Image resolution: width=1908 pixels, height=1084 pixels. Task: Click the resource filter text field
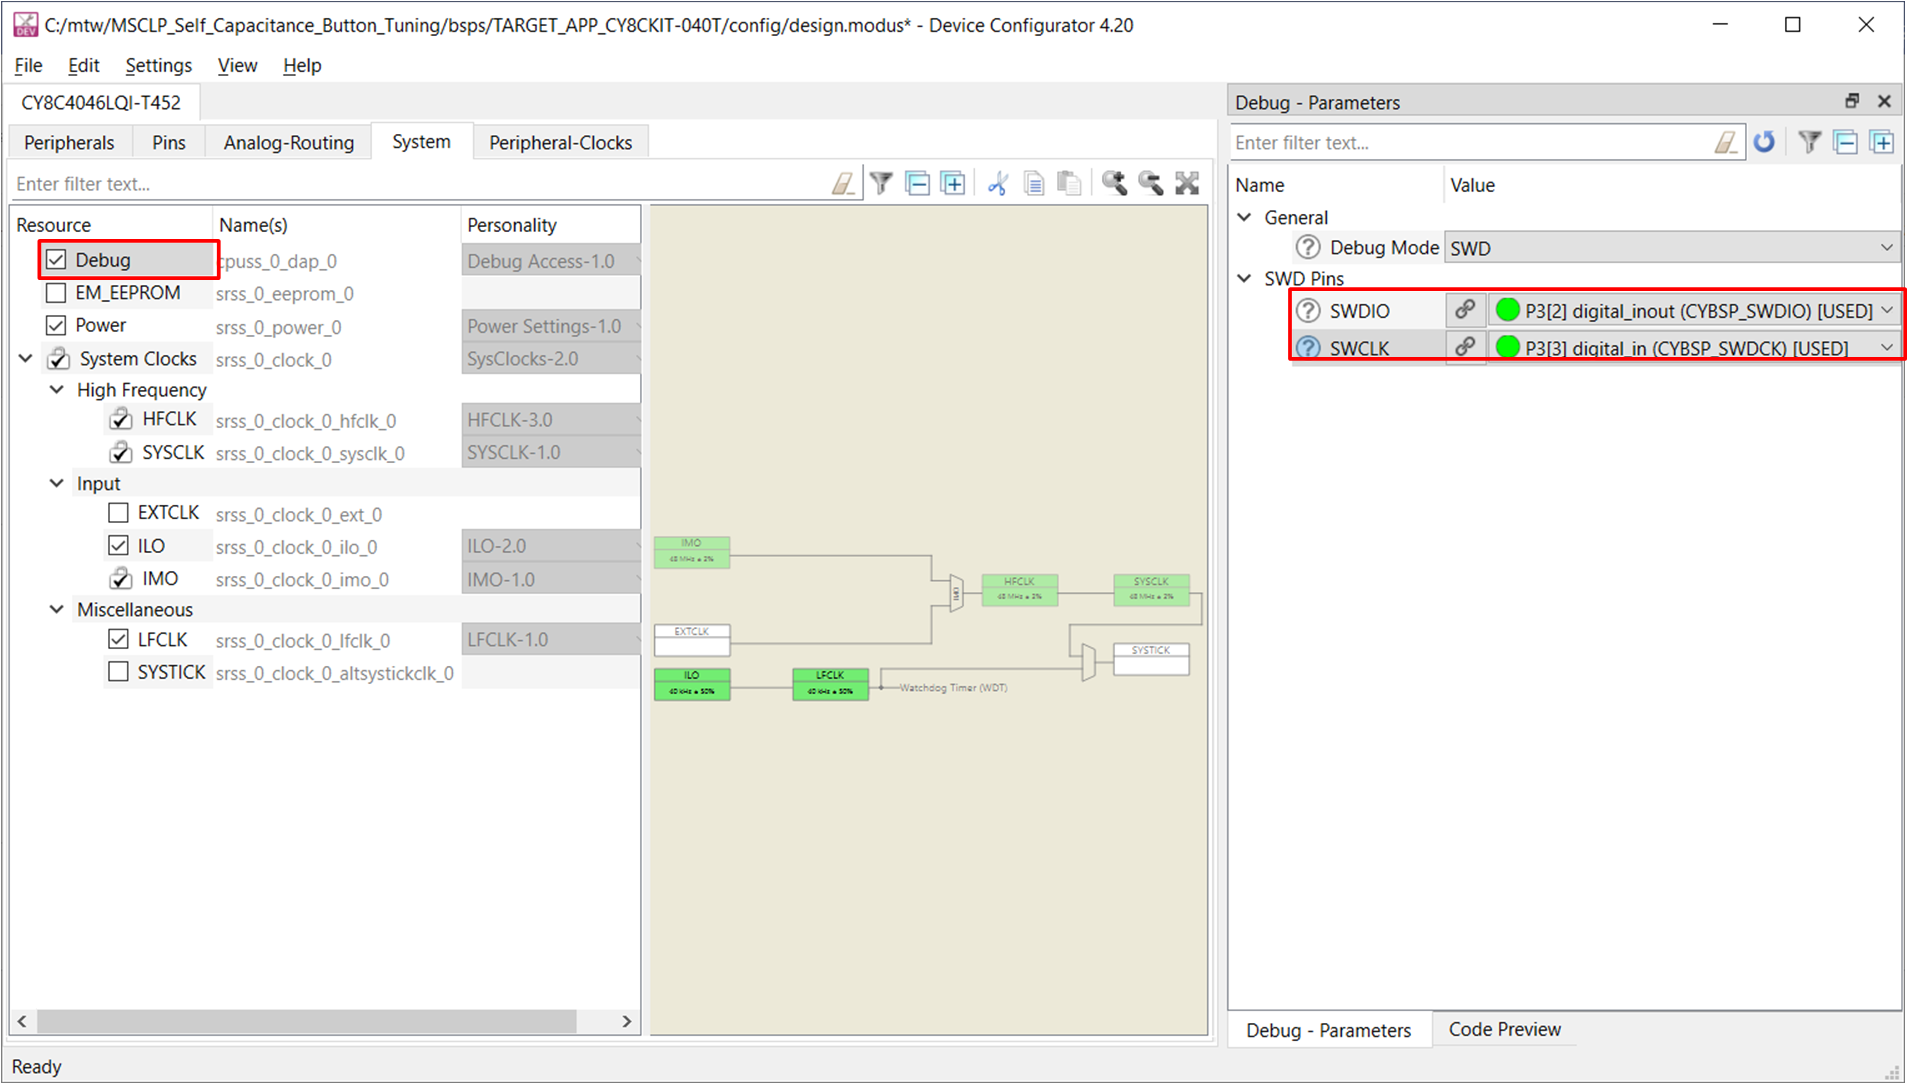420,183
